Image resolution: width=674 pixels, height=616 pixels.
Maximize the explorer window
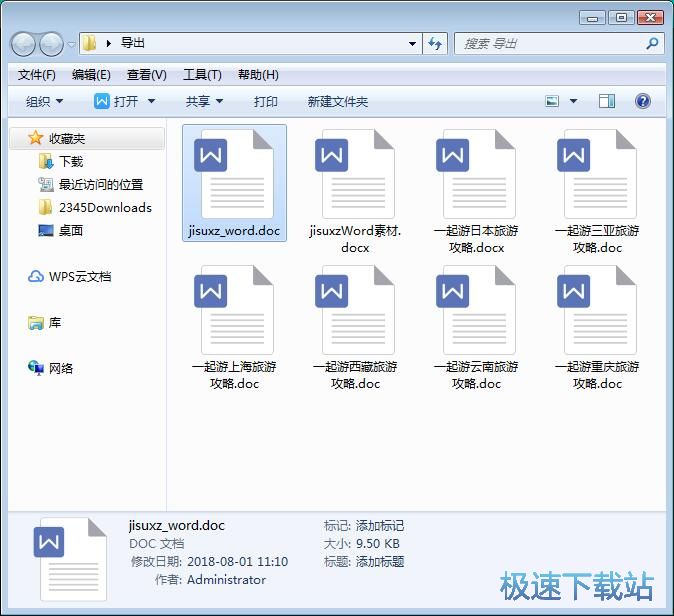click(x=621, y=18)
